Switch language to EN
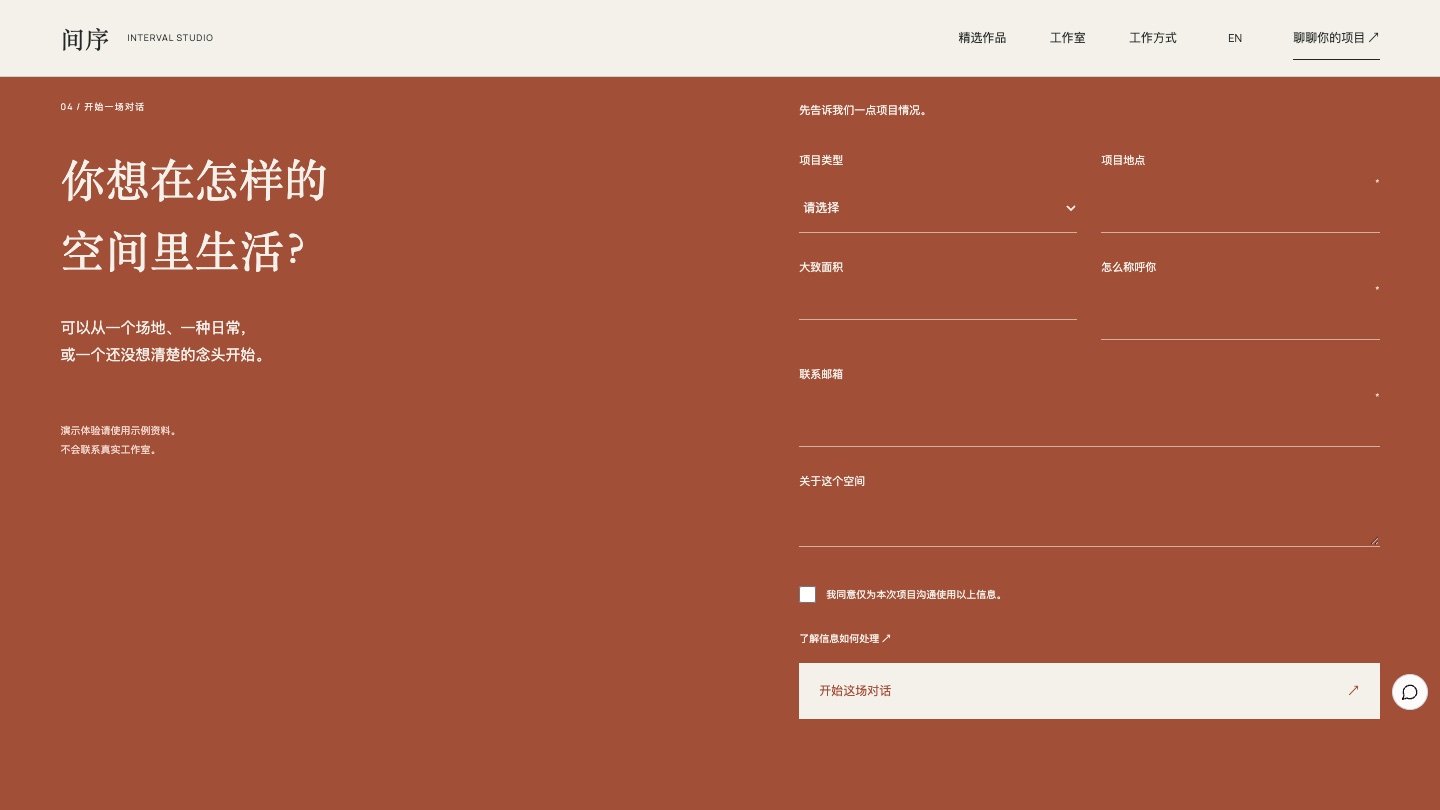1440x810 pixels. (1235, 38)
